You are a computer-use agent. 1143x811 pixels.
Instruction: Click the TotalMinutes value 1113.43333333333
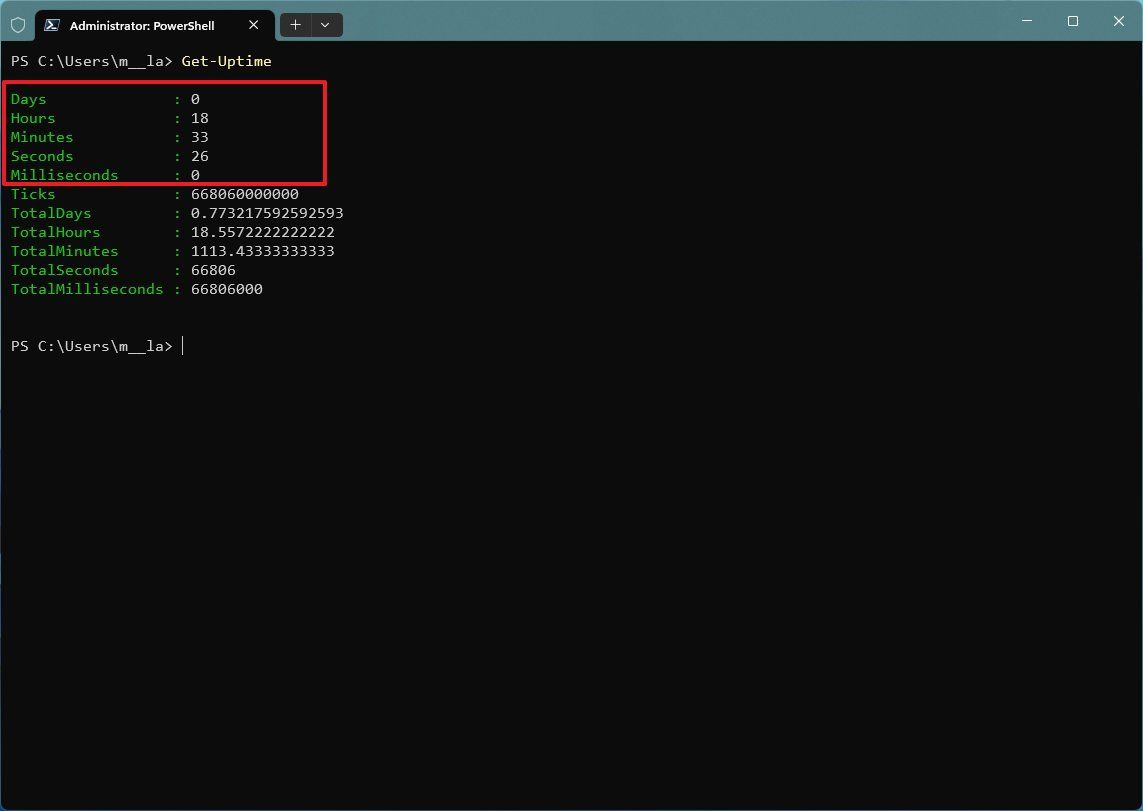pyautogui.click(x=262, y=251)
